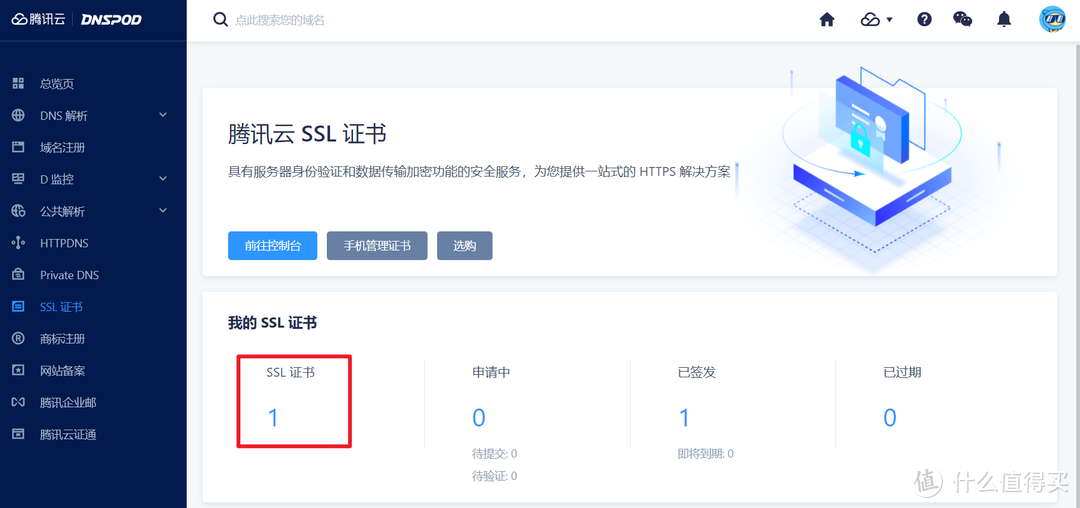Click the 商标注册 registered-mark icon
1080x508 pixels.
(x=19, y=338)
